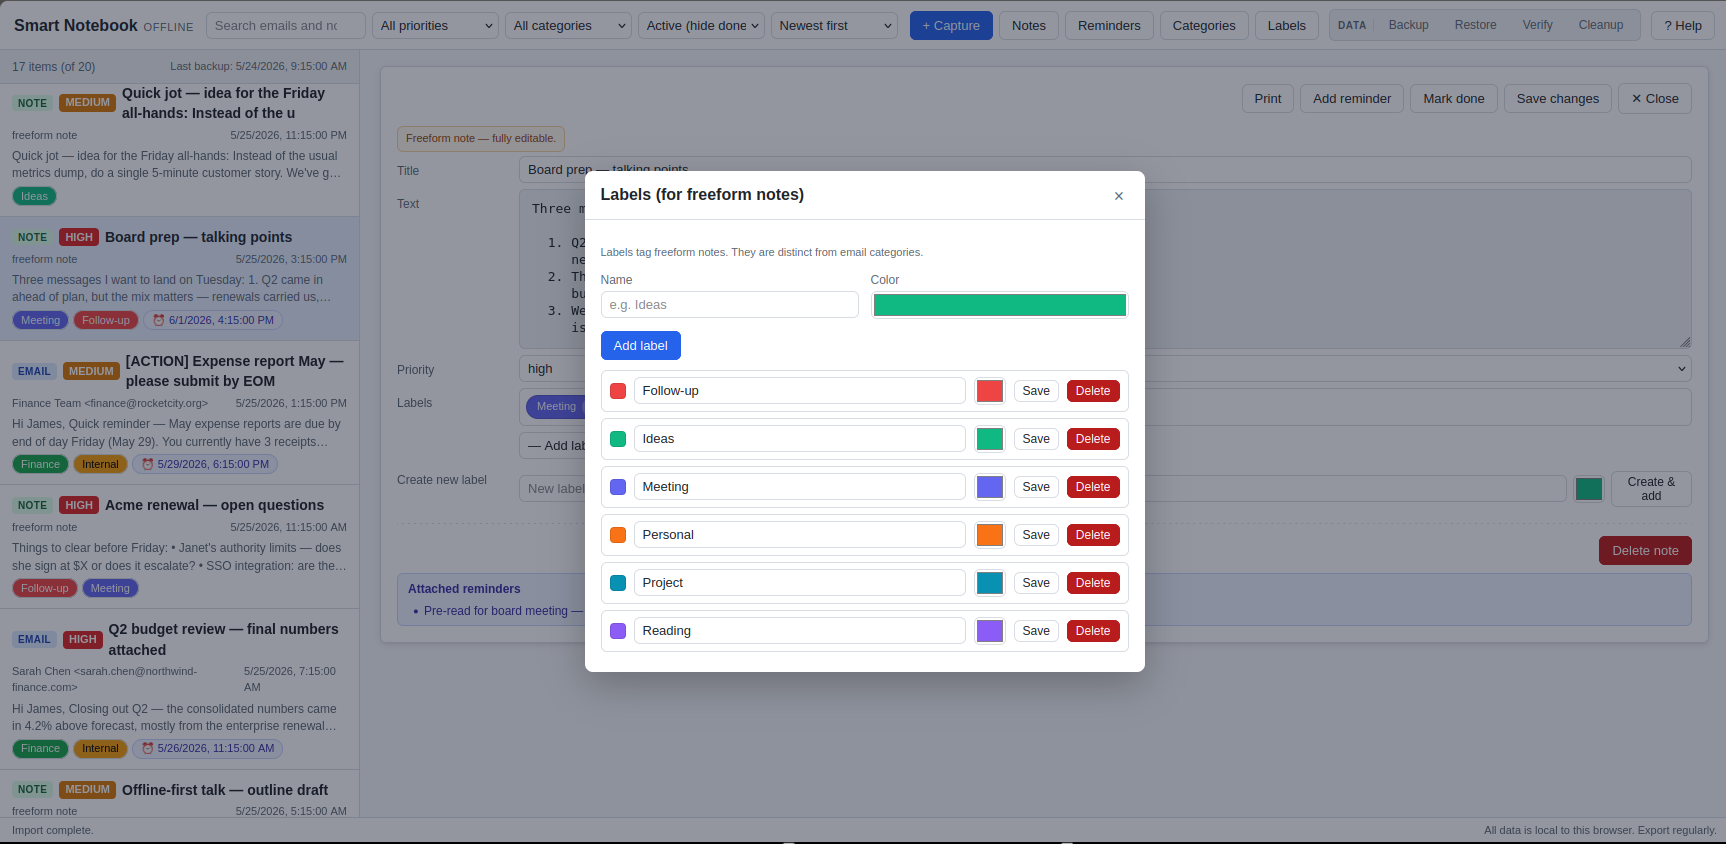Viewport: 1726px width, 844px height.
Task: Click the Personal label name field
Action: [x=799, y=535]
